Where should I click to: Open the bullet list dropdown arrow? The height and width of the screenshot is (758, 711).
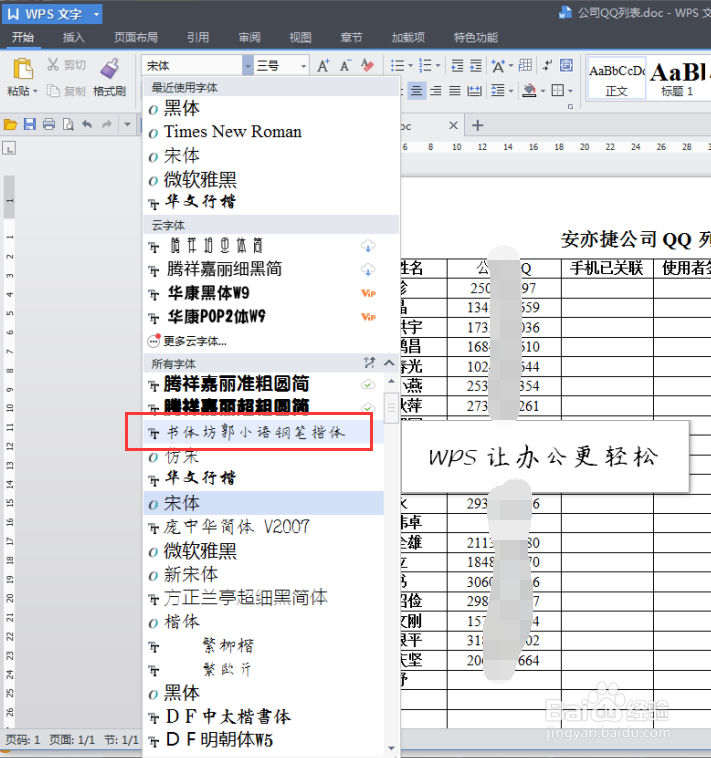(410, 65)
